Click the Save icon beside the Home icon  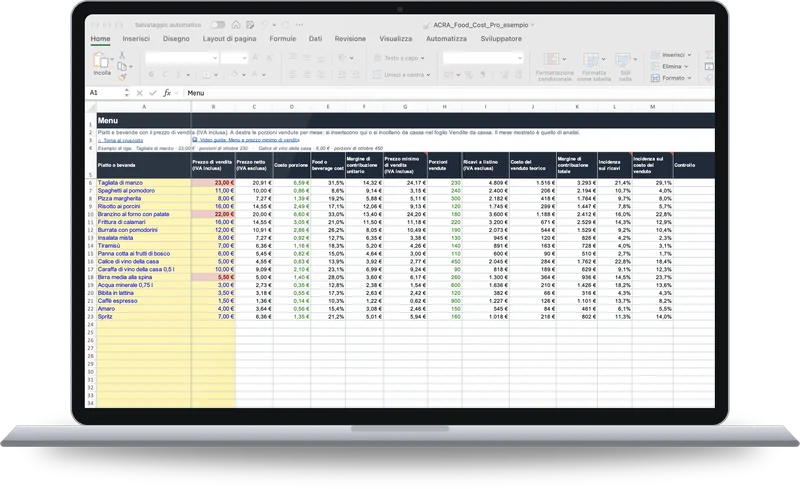[250, 25]
